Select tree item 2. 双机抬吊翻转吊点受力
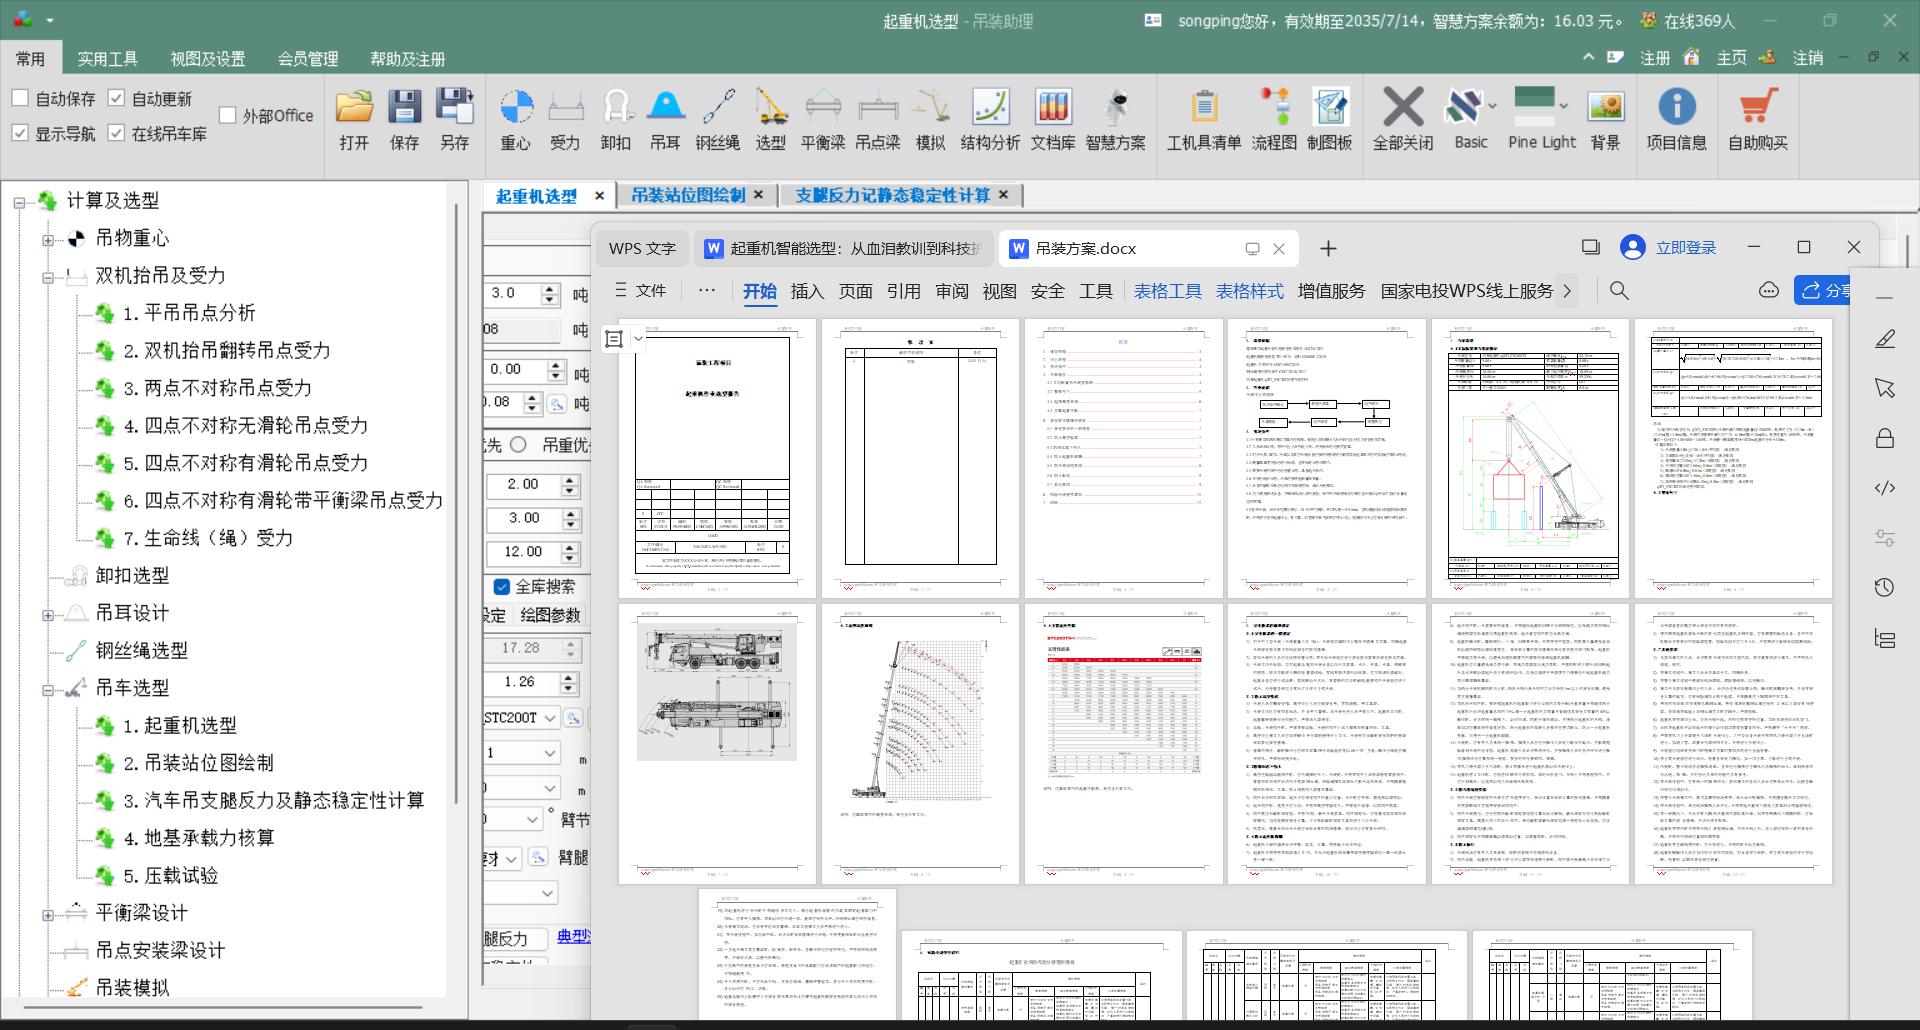Image resolution: width=1920 pixels, height=1030 pixels. 227,351
